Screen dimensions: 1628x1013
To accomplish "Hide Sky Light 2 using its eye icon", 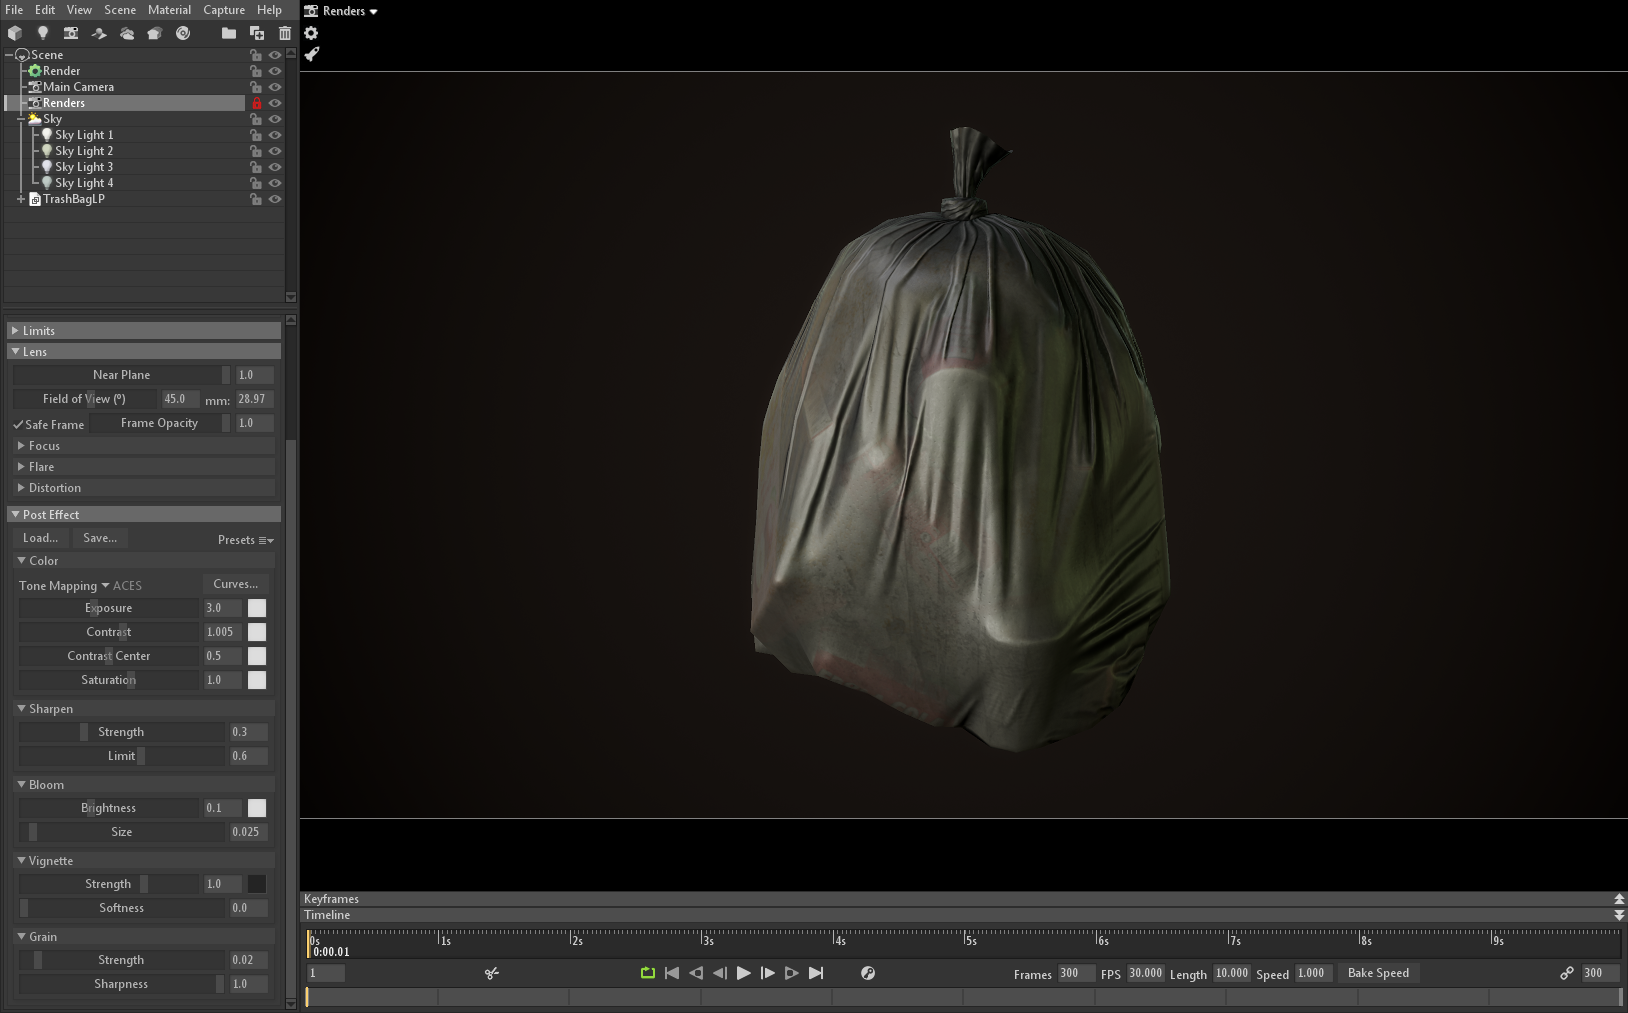I will click(x=275, y=151).
